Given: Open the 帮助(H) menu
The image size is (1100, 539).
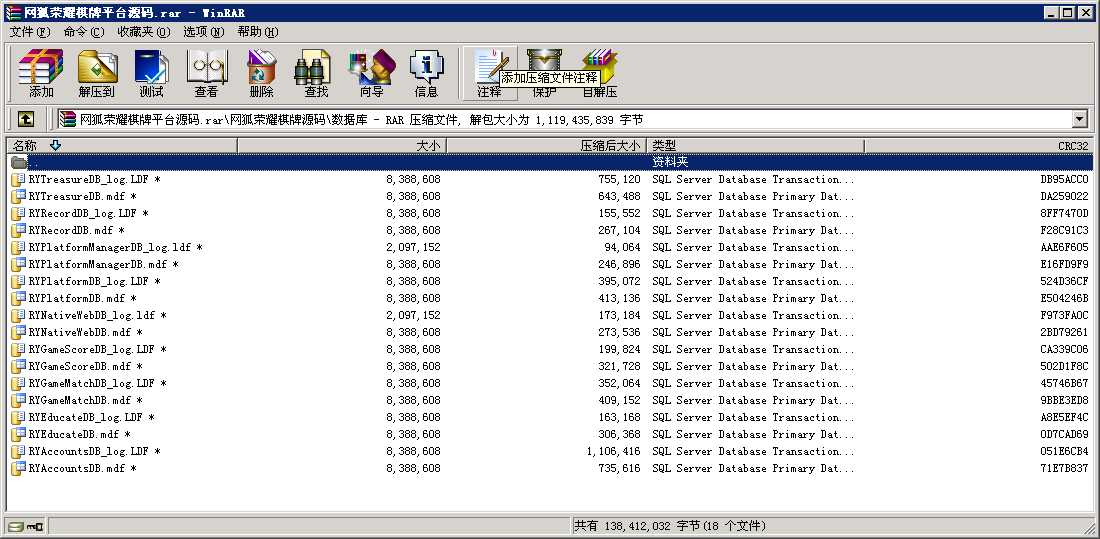Looking at the screenshot, I should (x=257, y=32).
